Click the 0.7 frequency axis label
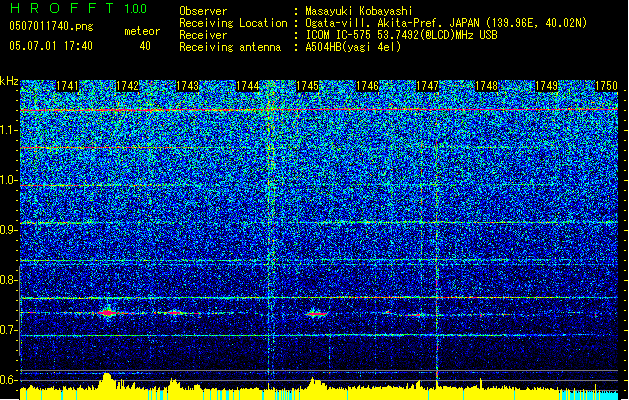This screenshot has width=629, height=400. click(9, 330)
